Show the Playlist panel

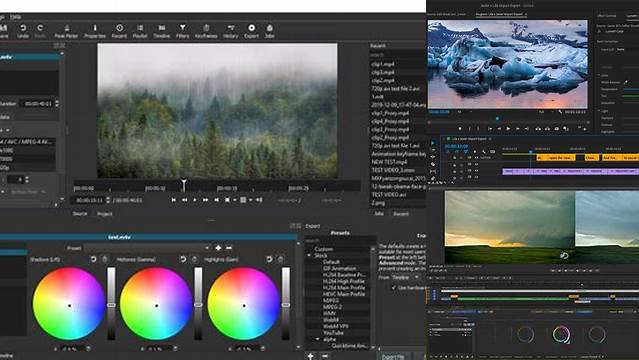[x=140, y=31]
